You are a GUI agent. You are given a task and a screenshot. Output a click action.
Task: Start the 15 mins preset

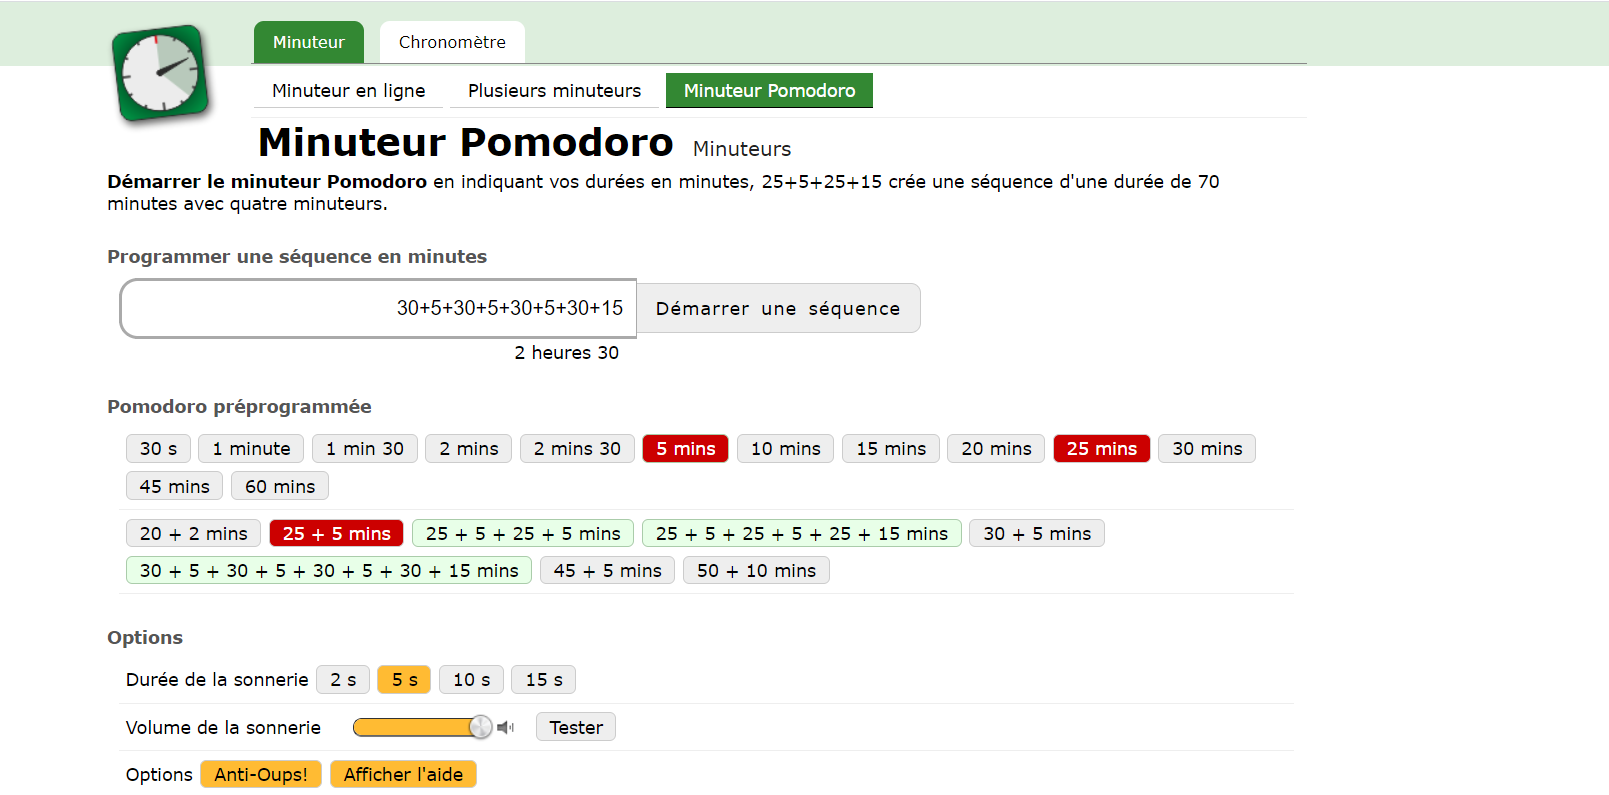(891, 449)
